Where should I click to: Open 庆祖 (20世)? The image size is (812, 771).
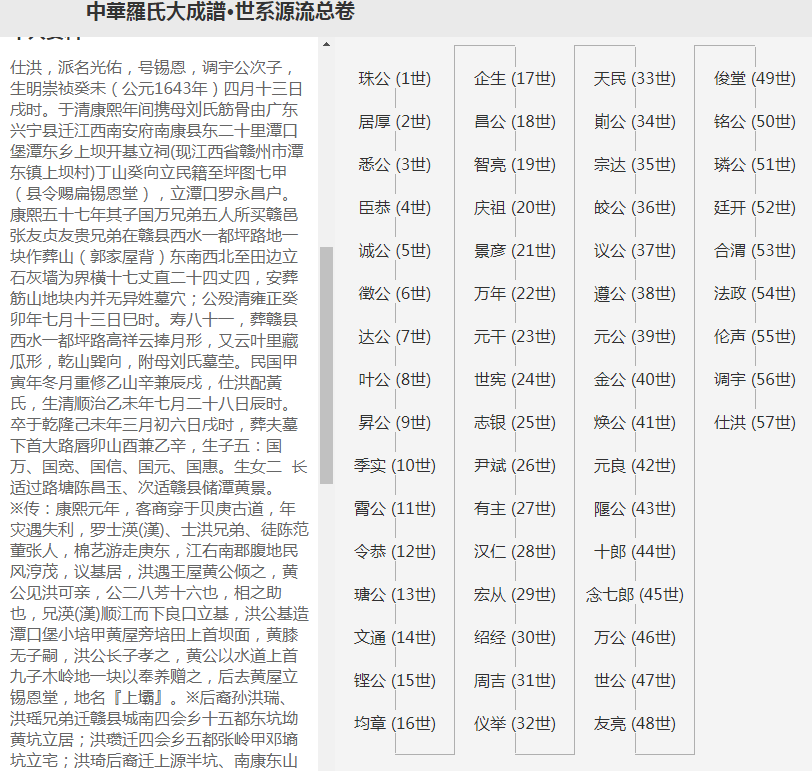(x=515, y=208)
